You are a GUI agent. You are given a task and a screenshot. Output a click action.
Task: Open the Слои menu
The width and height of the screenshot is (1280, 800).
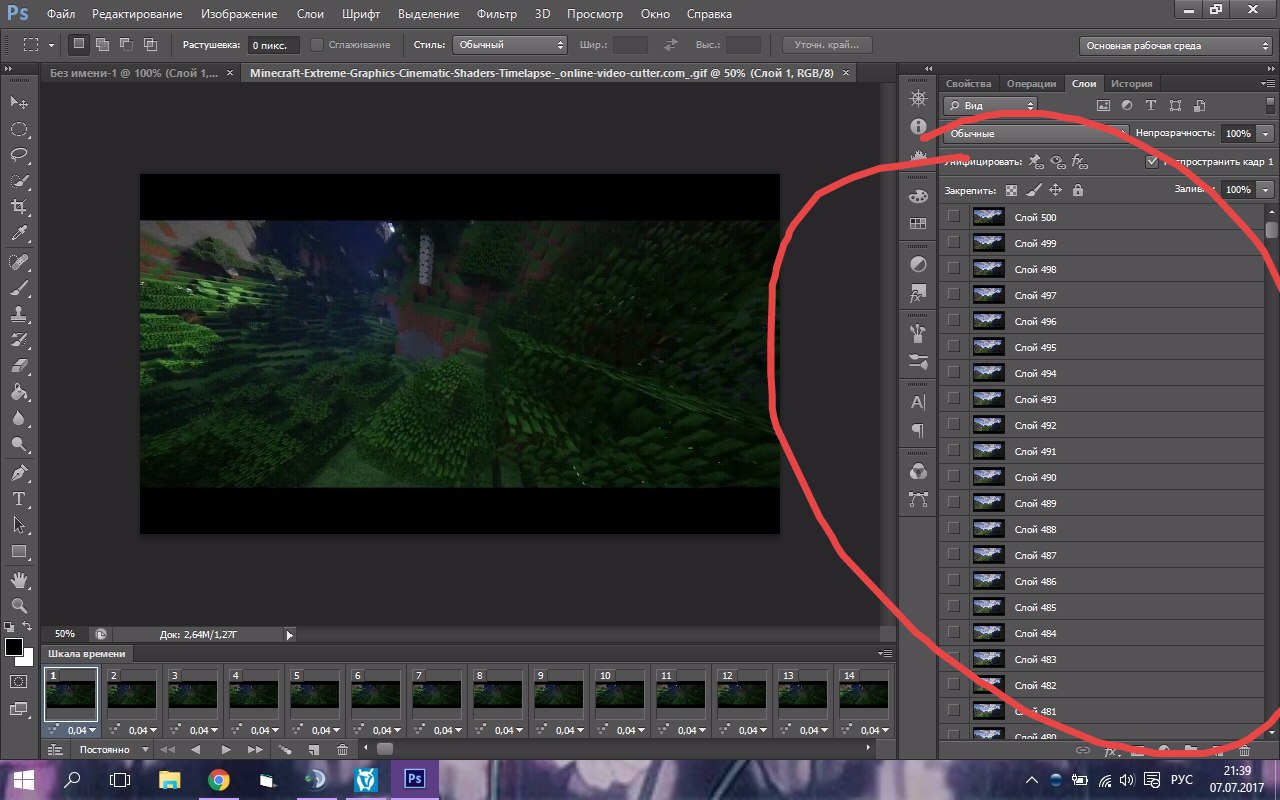pos(310,14)
